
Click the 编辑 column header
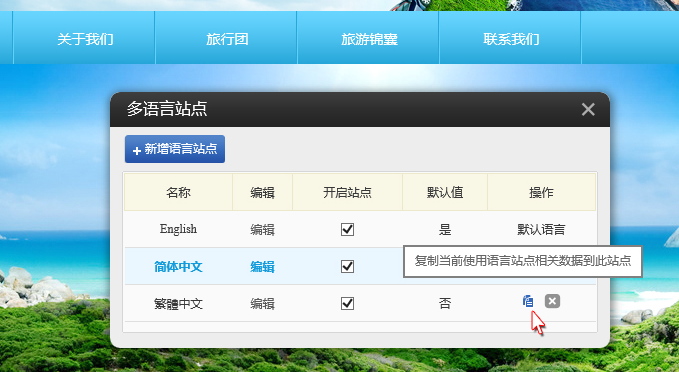(x=262, y=192)
